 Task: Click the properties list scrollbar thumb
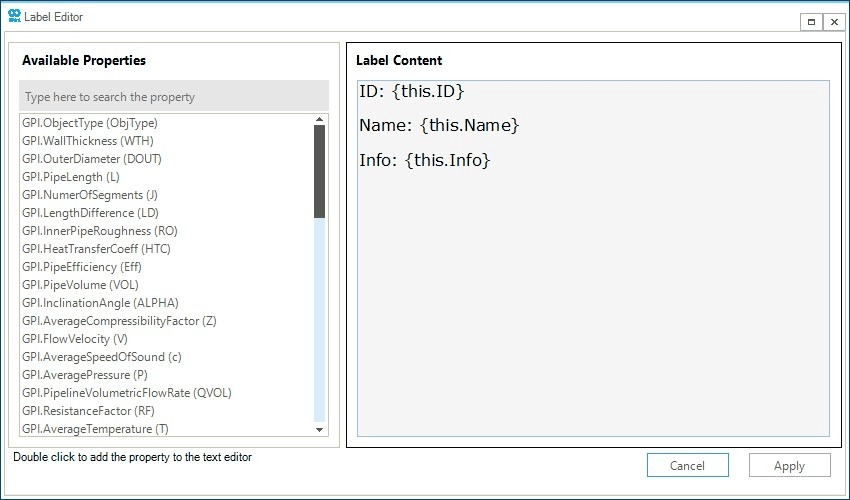(319, 171)
